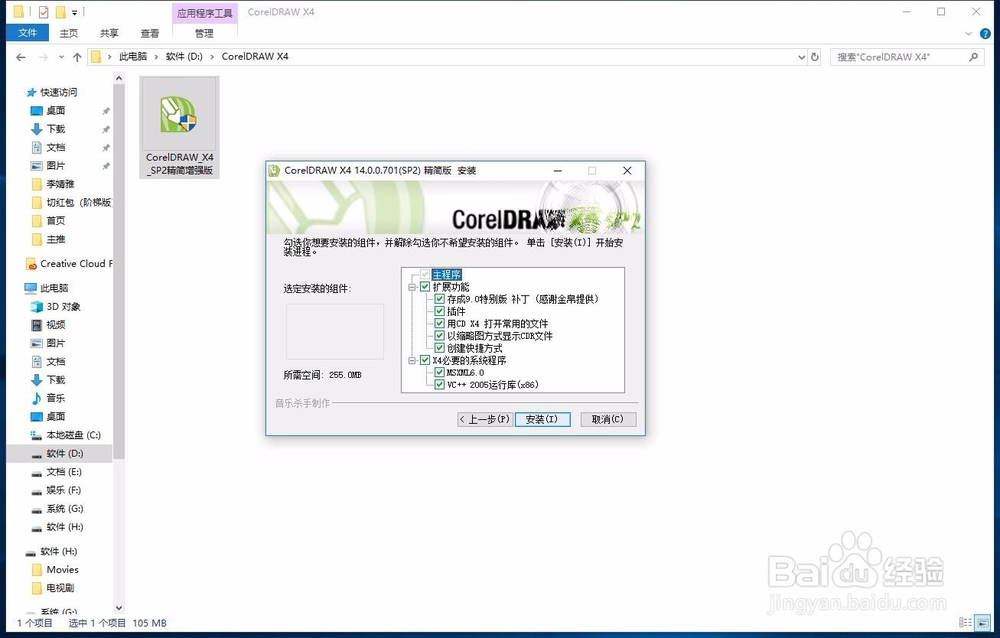This screenshot has height=638, width=1000.
Task: Open pinned 下载 under quick access
Action: coord(55,129)
